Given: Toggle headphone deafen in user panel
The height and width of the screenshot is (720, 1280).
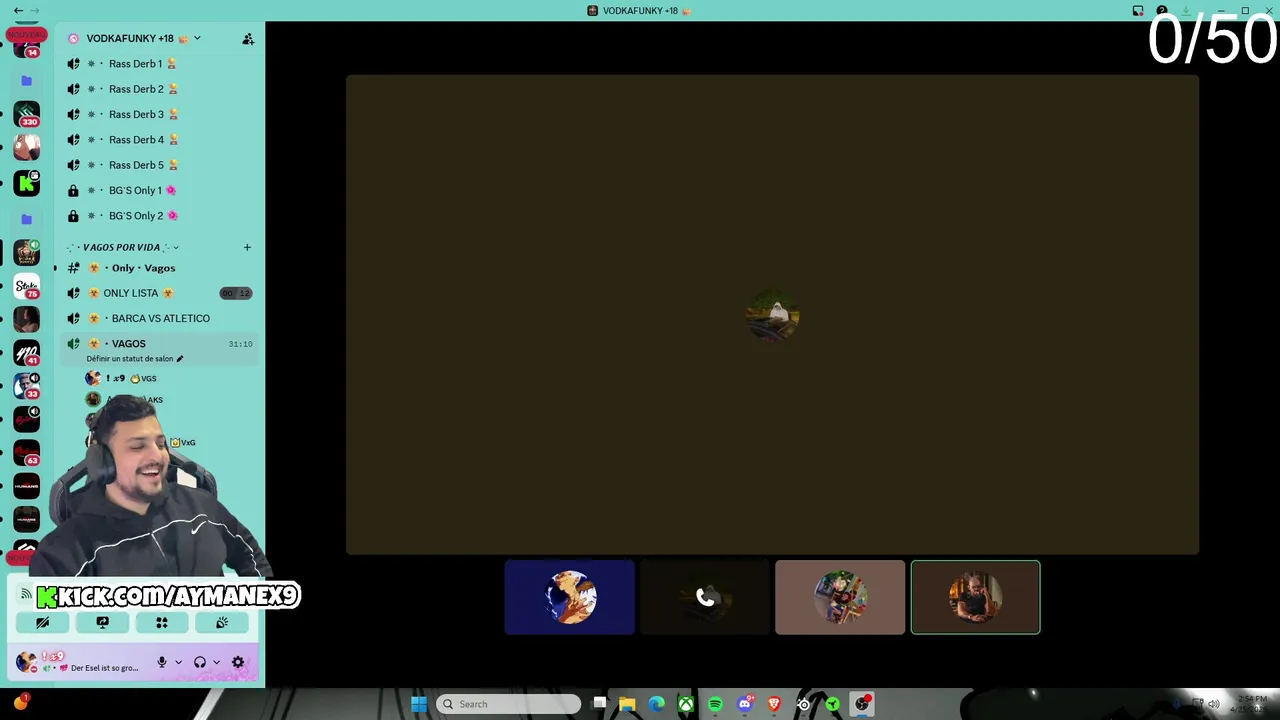Looking at the screenshot, I should pos(200,662).
